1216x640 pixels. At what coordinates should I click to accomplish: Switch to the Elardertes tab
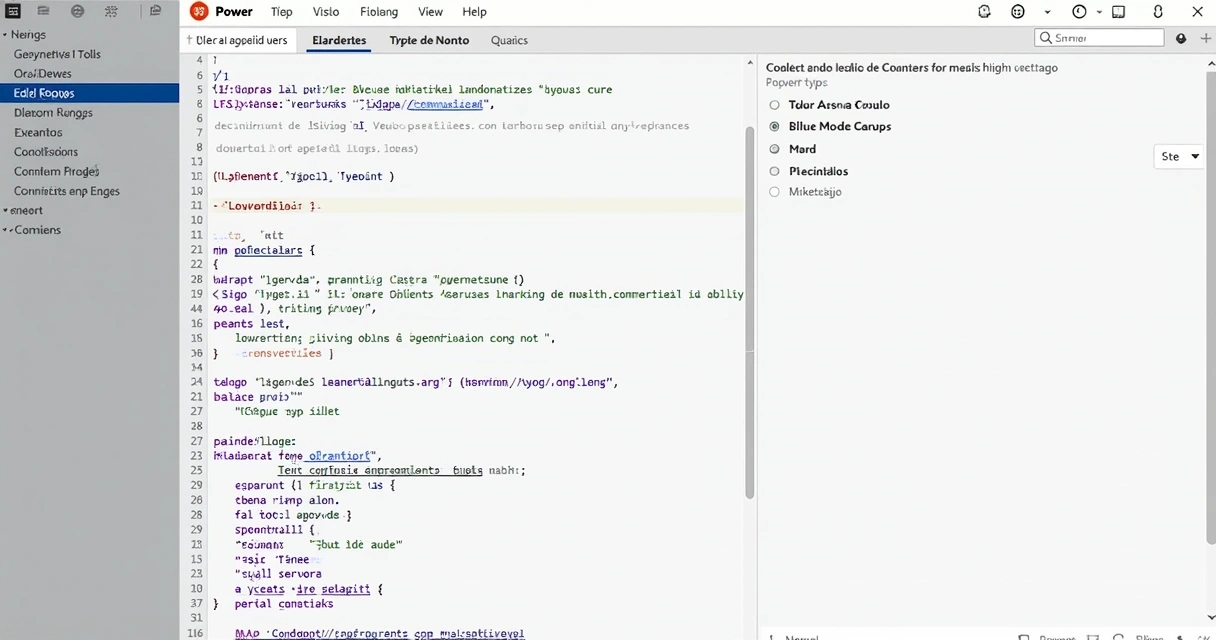coord(339,41)
